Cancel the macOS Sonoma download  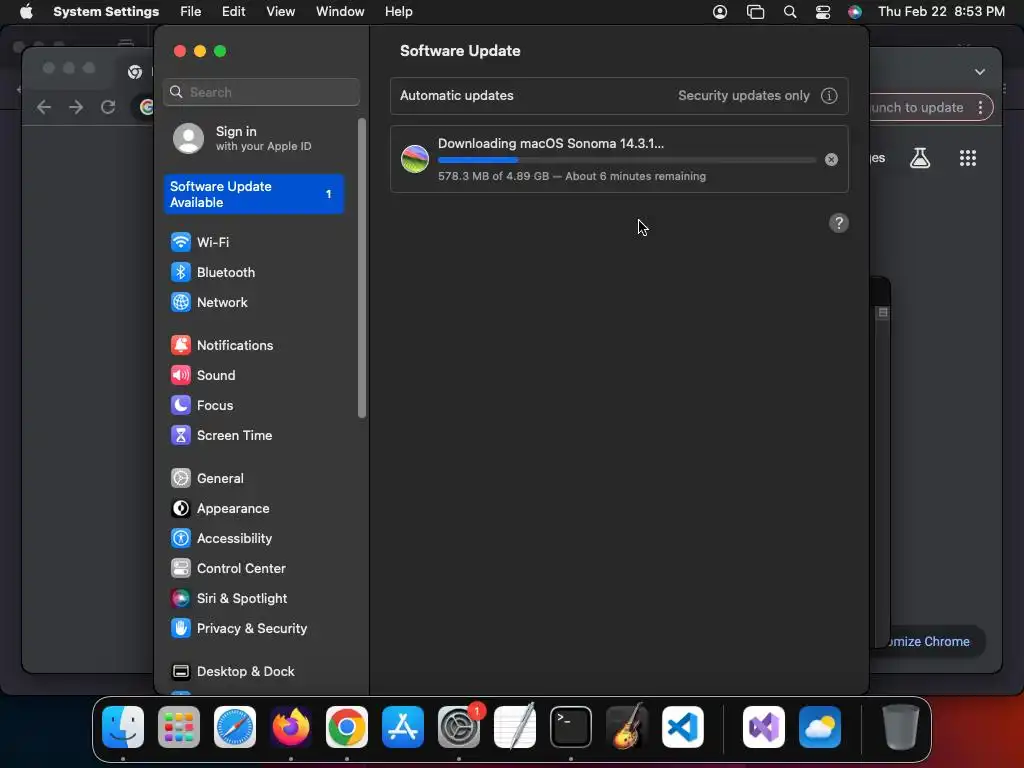831,159
